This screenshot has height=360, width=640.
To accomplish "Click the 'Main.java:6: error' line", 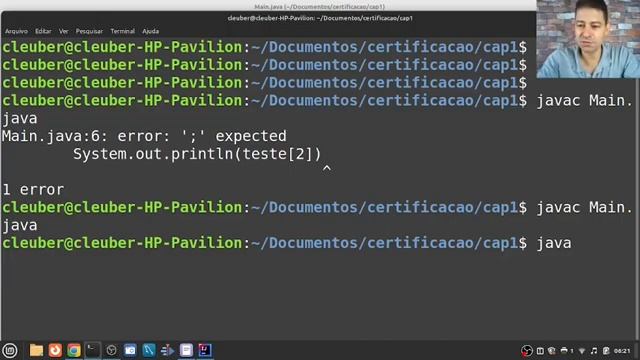I will [x=144, y=136].
